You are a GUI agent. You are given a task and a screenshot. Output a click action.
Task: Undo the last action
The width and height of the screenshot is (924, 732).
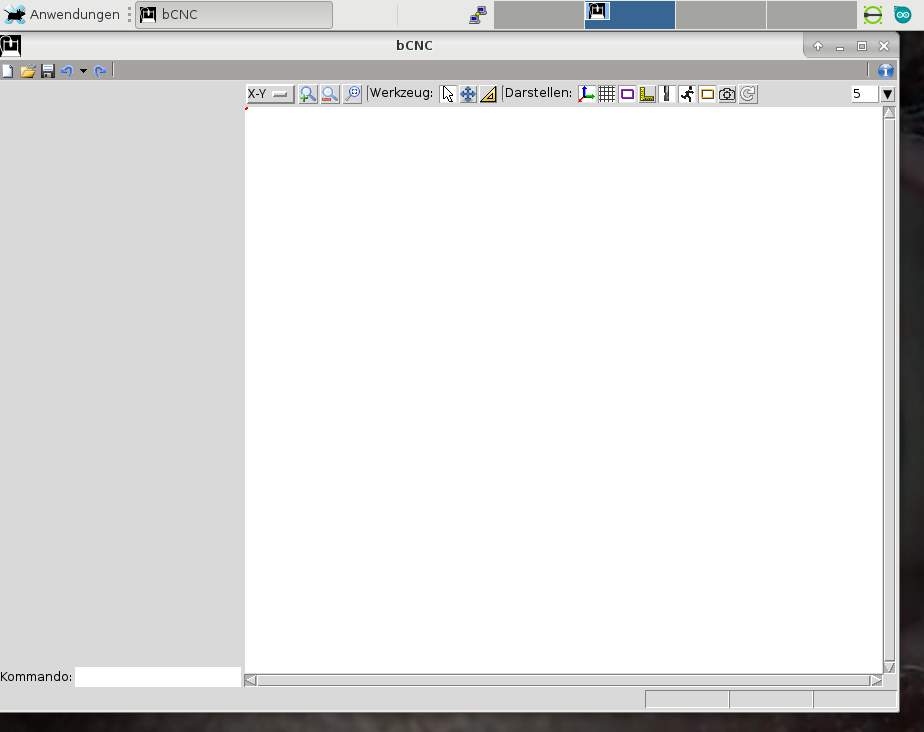click(67, 71)
